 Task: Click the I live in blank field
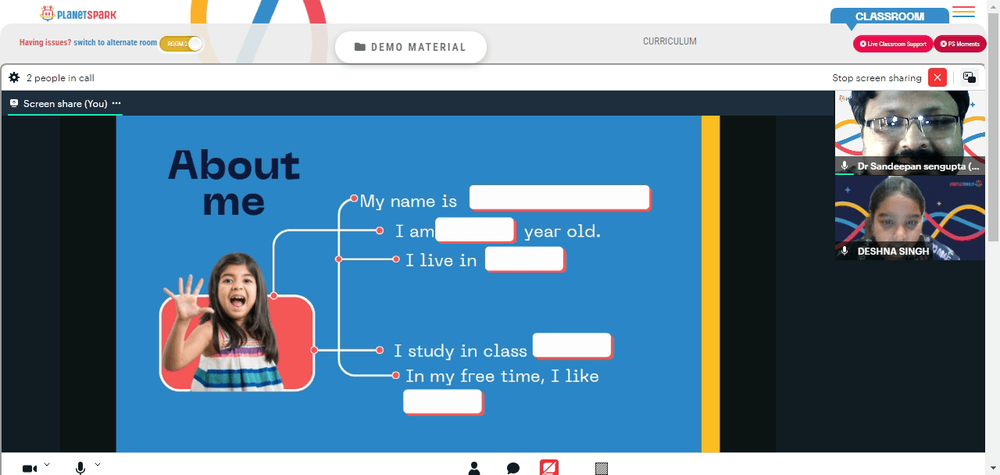coord(525,259)
